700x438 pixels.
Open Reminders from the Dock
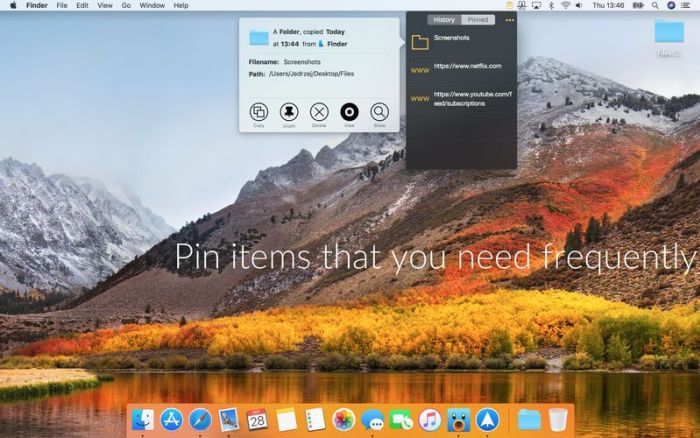point(315,420)
